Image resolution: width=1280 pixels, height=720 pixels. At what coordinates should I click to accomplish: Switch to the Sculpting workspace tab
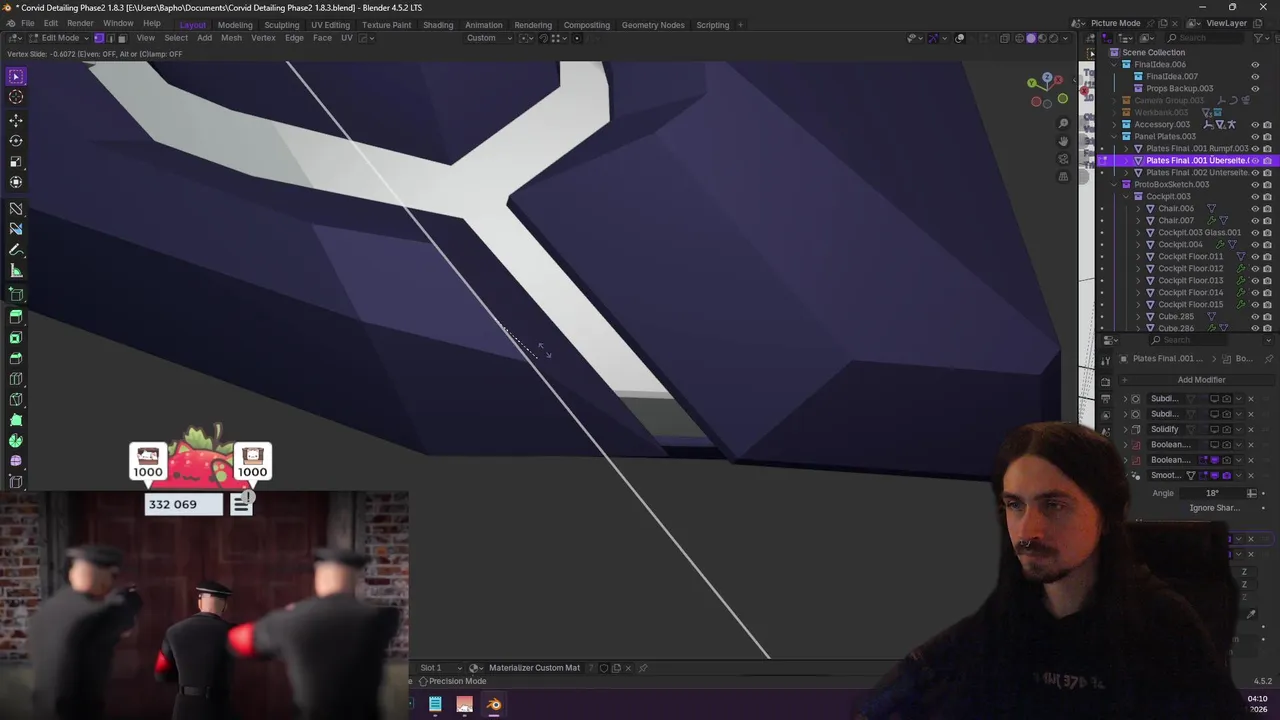[281, 25]
